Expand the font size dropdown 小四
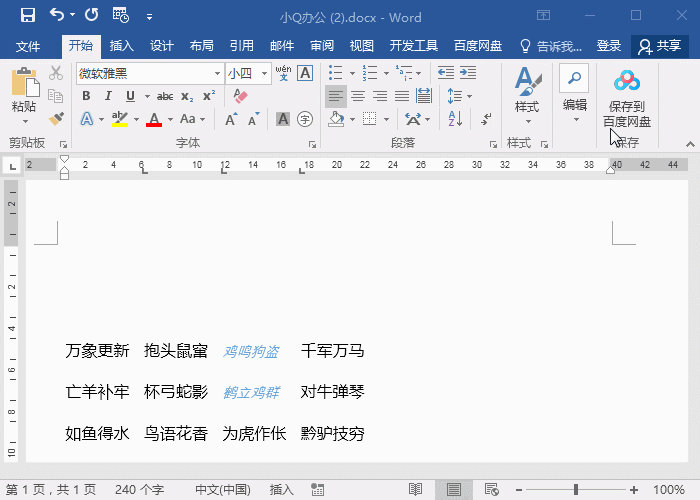The image size is (700, 500). pyautogui.click(x=265, y=74)
